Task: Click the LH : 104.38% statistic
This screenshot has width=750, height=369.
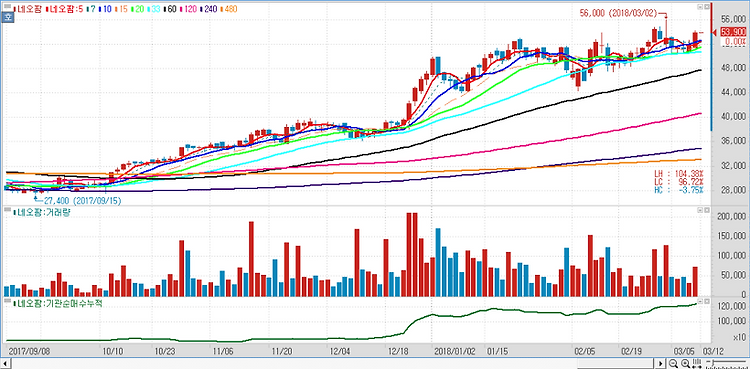Action: pyautogui.click(x=679, y=173)
